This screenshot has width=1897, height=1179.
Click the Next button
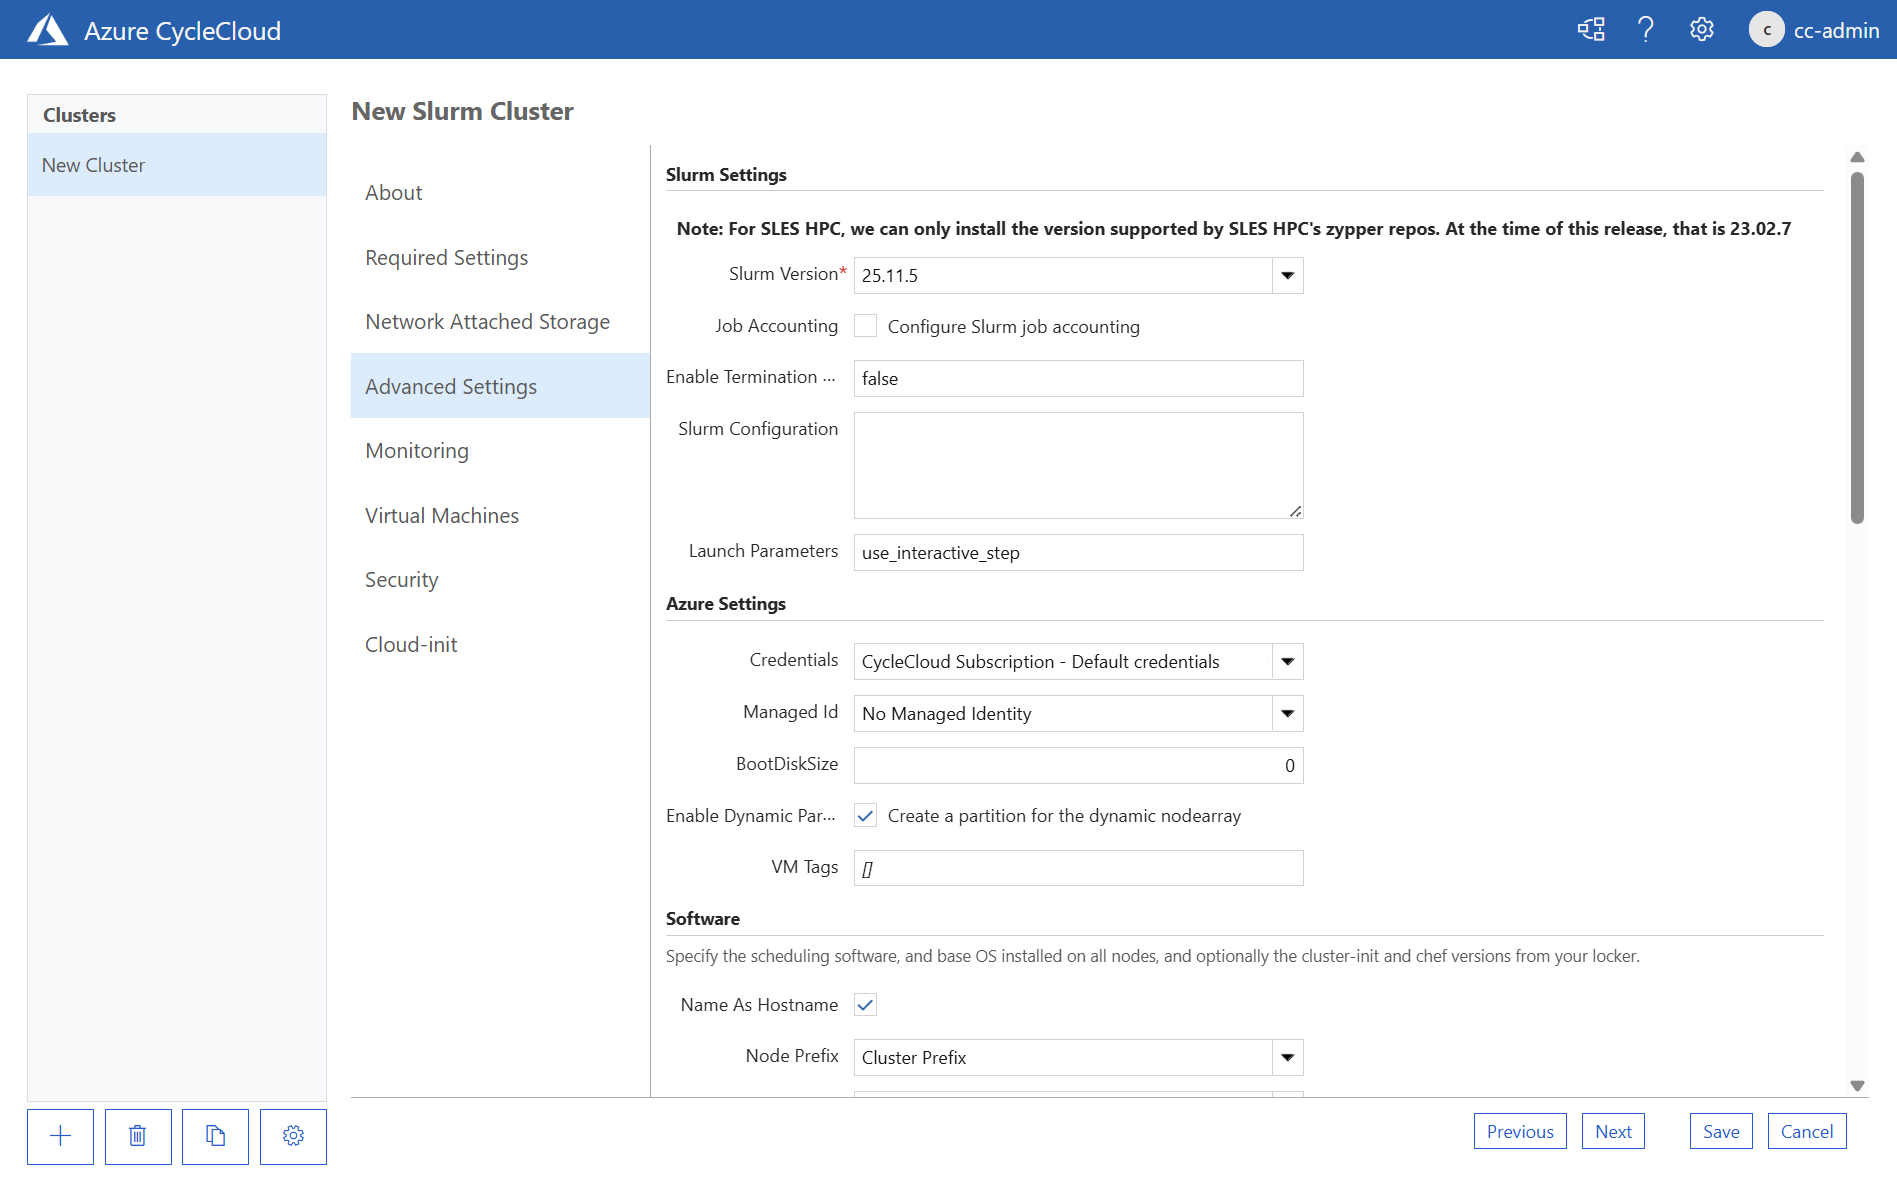(x=1613, y=1131)
